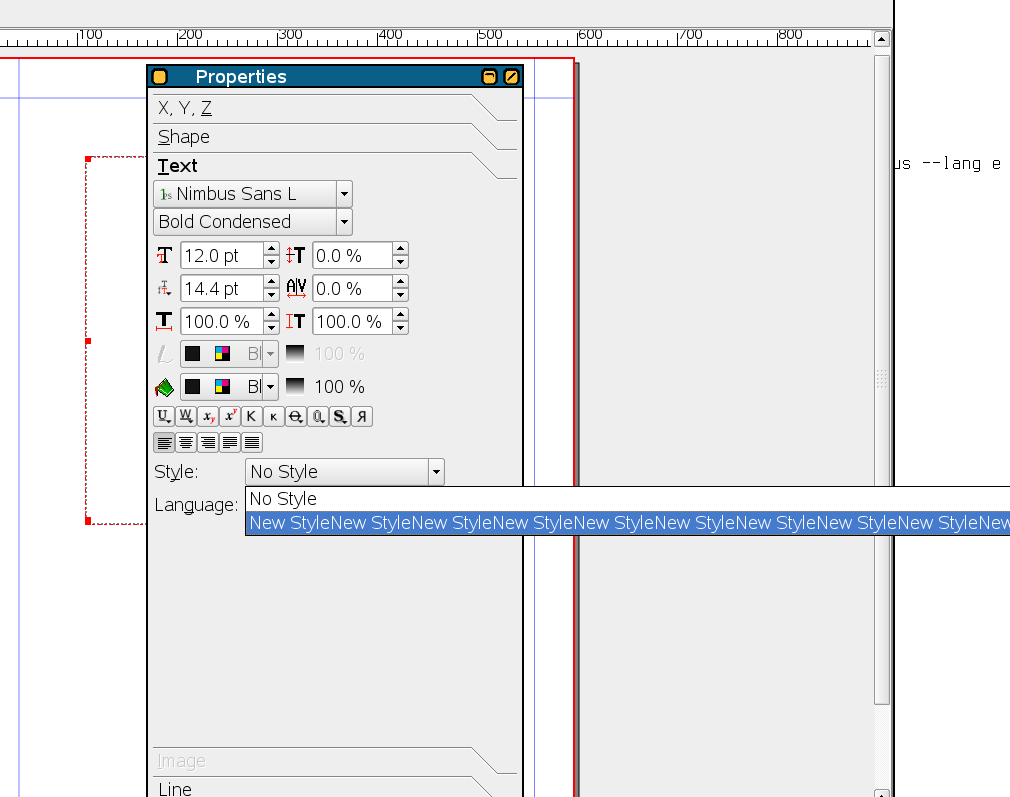Open text fill color dropdown

(270, 387)
